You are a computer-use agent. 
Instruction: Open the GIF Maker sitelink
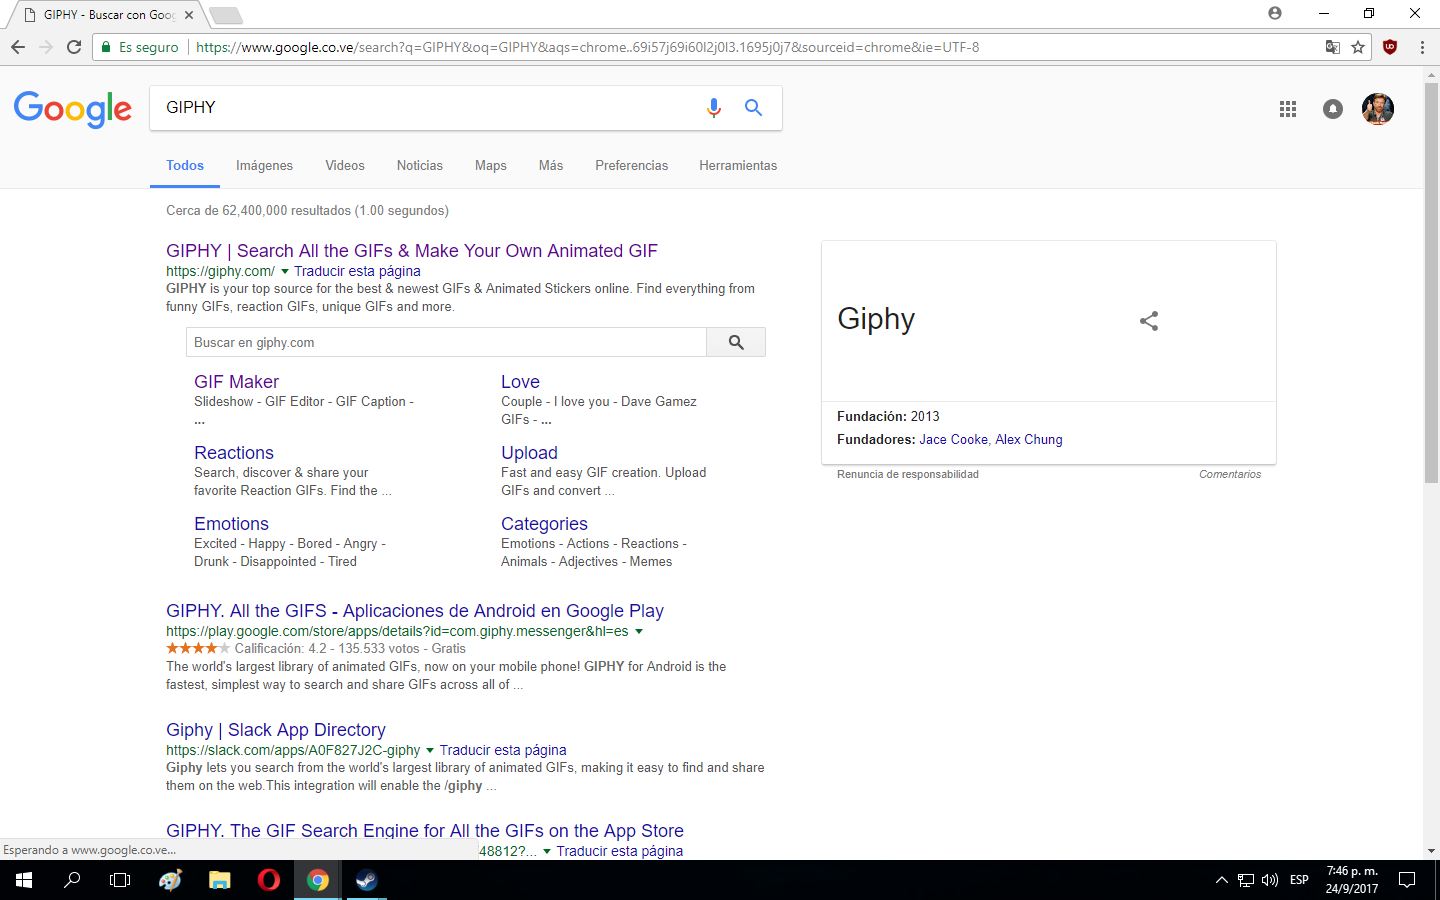point(236,382)
